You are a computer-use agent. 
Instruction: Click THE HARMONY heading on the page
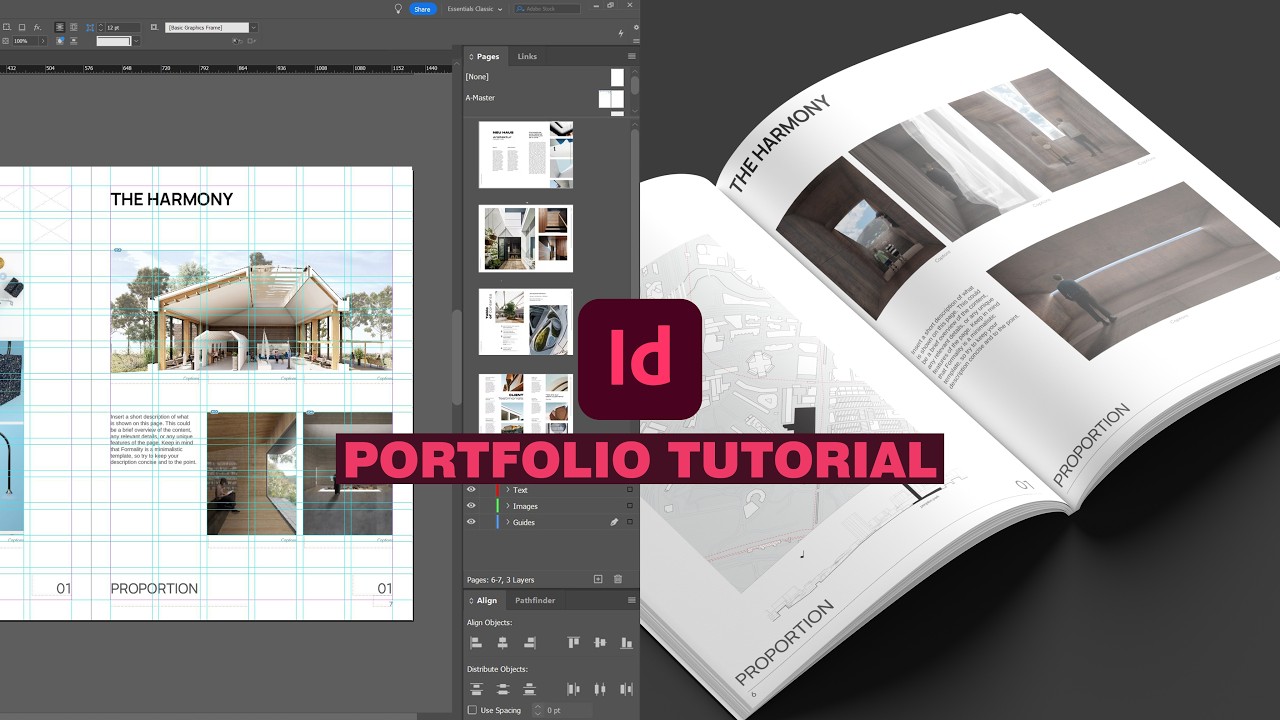pos(171,199)
